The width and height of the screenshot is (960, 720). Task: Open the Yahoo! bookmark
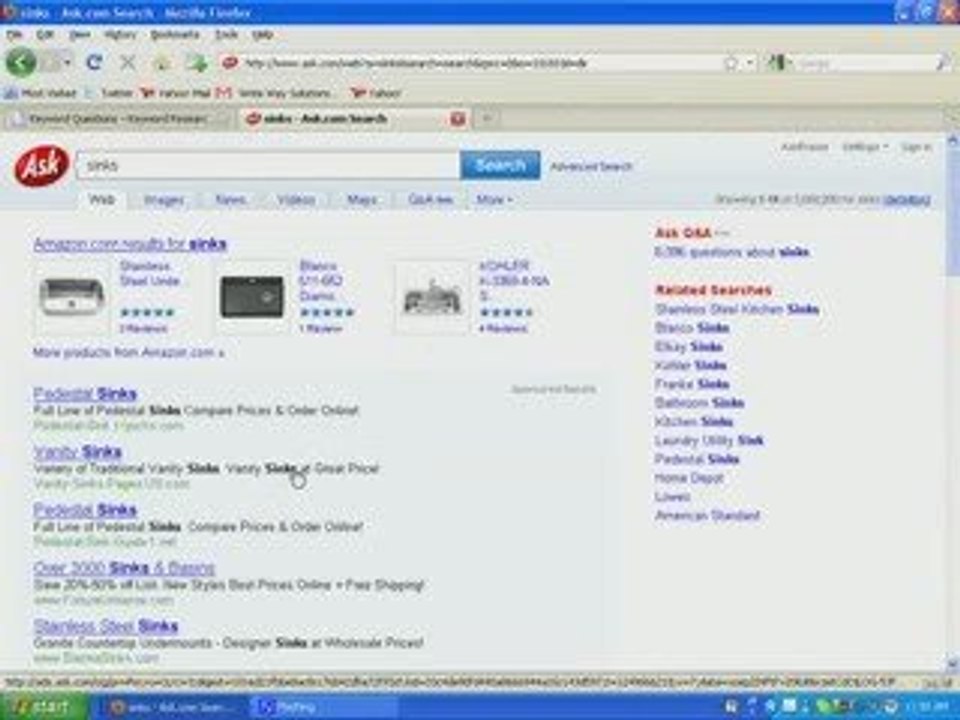(375, 93)
